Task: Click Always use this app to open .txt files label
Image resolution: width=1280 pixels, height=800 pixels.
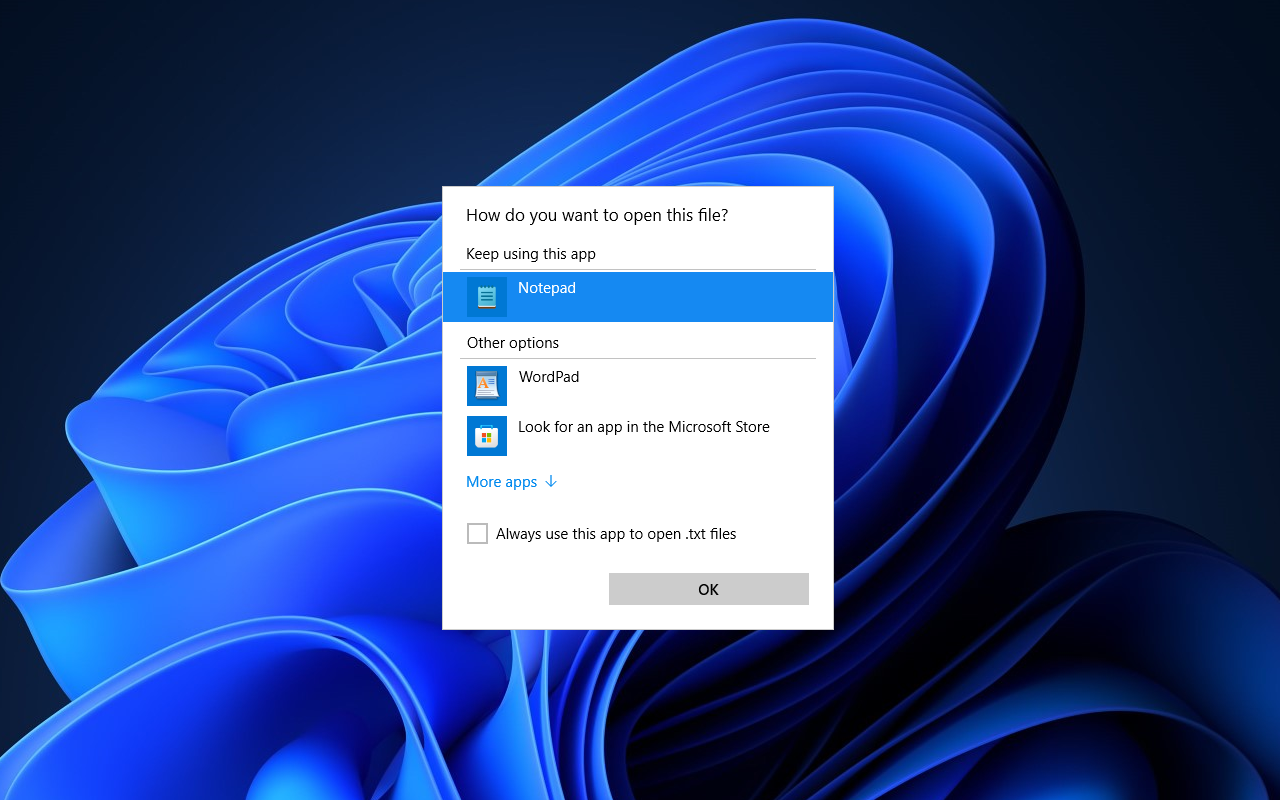Action: click(x=616, y=534)
